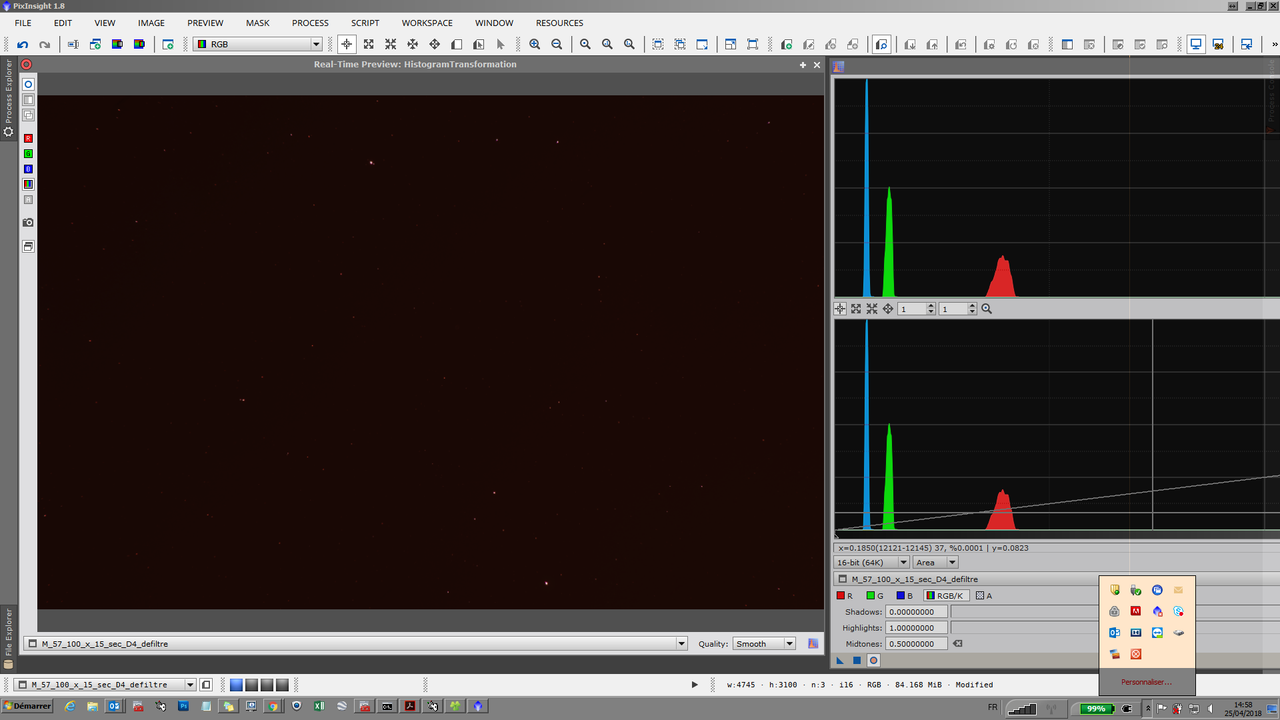The width and height of the screenshot is (1280, 720).
Task: Click the Zoom In magnifier icon
Action: click(535, 44)
